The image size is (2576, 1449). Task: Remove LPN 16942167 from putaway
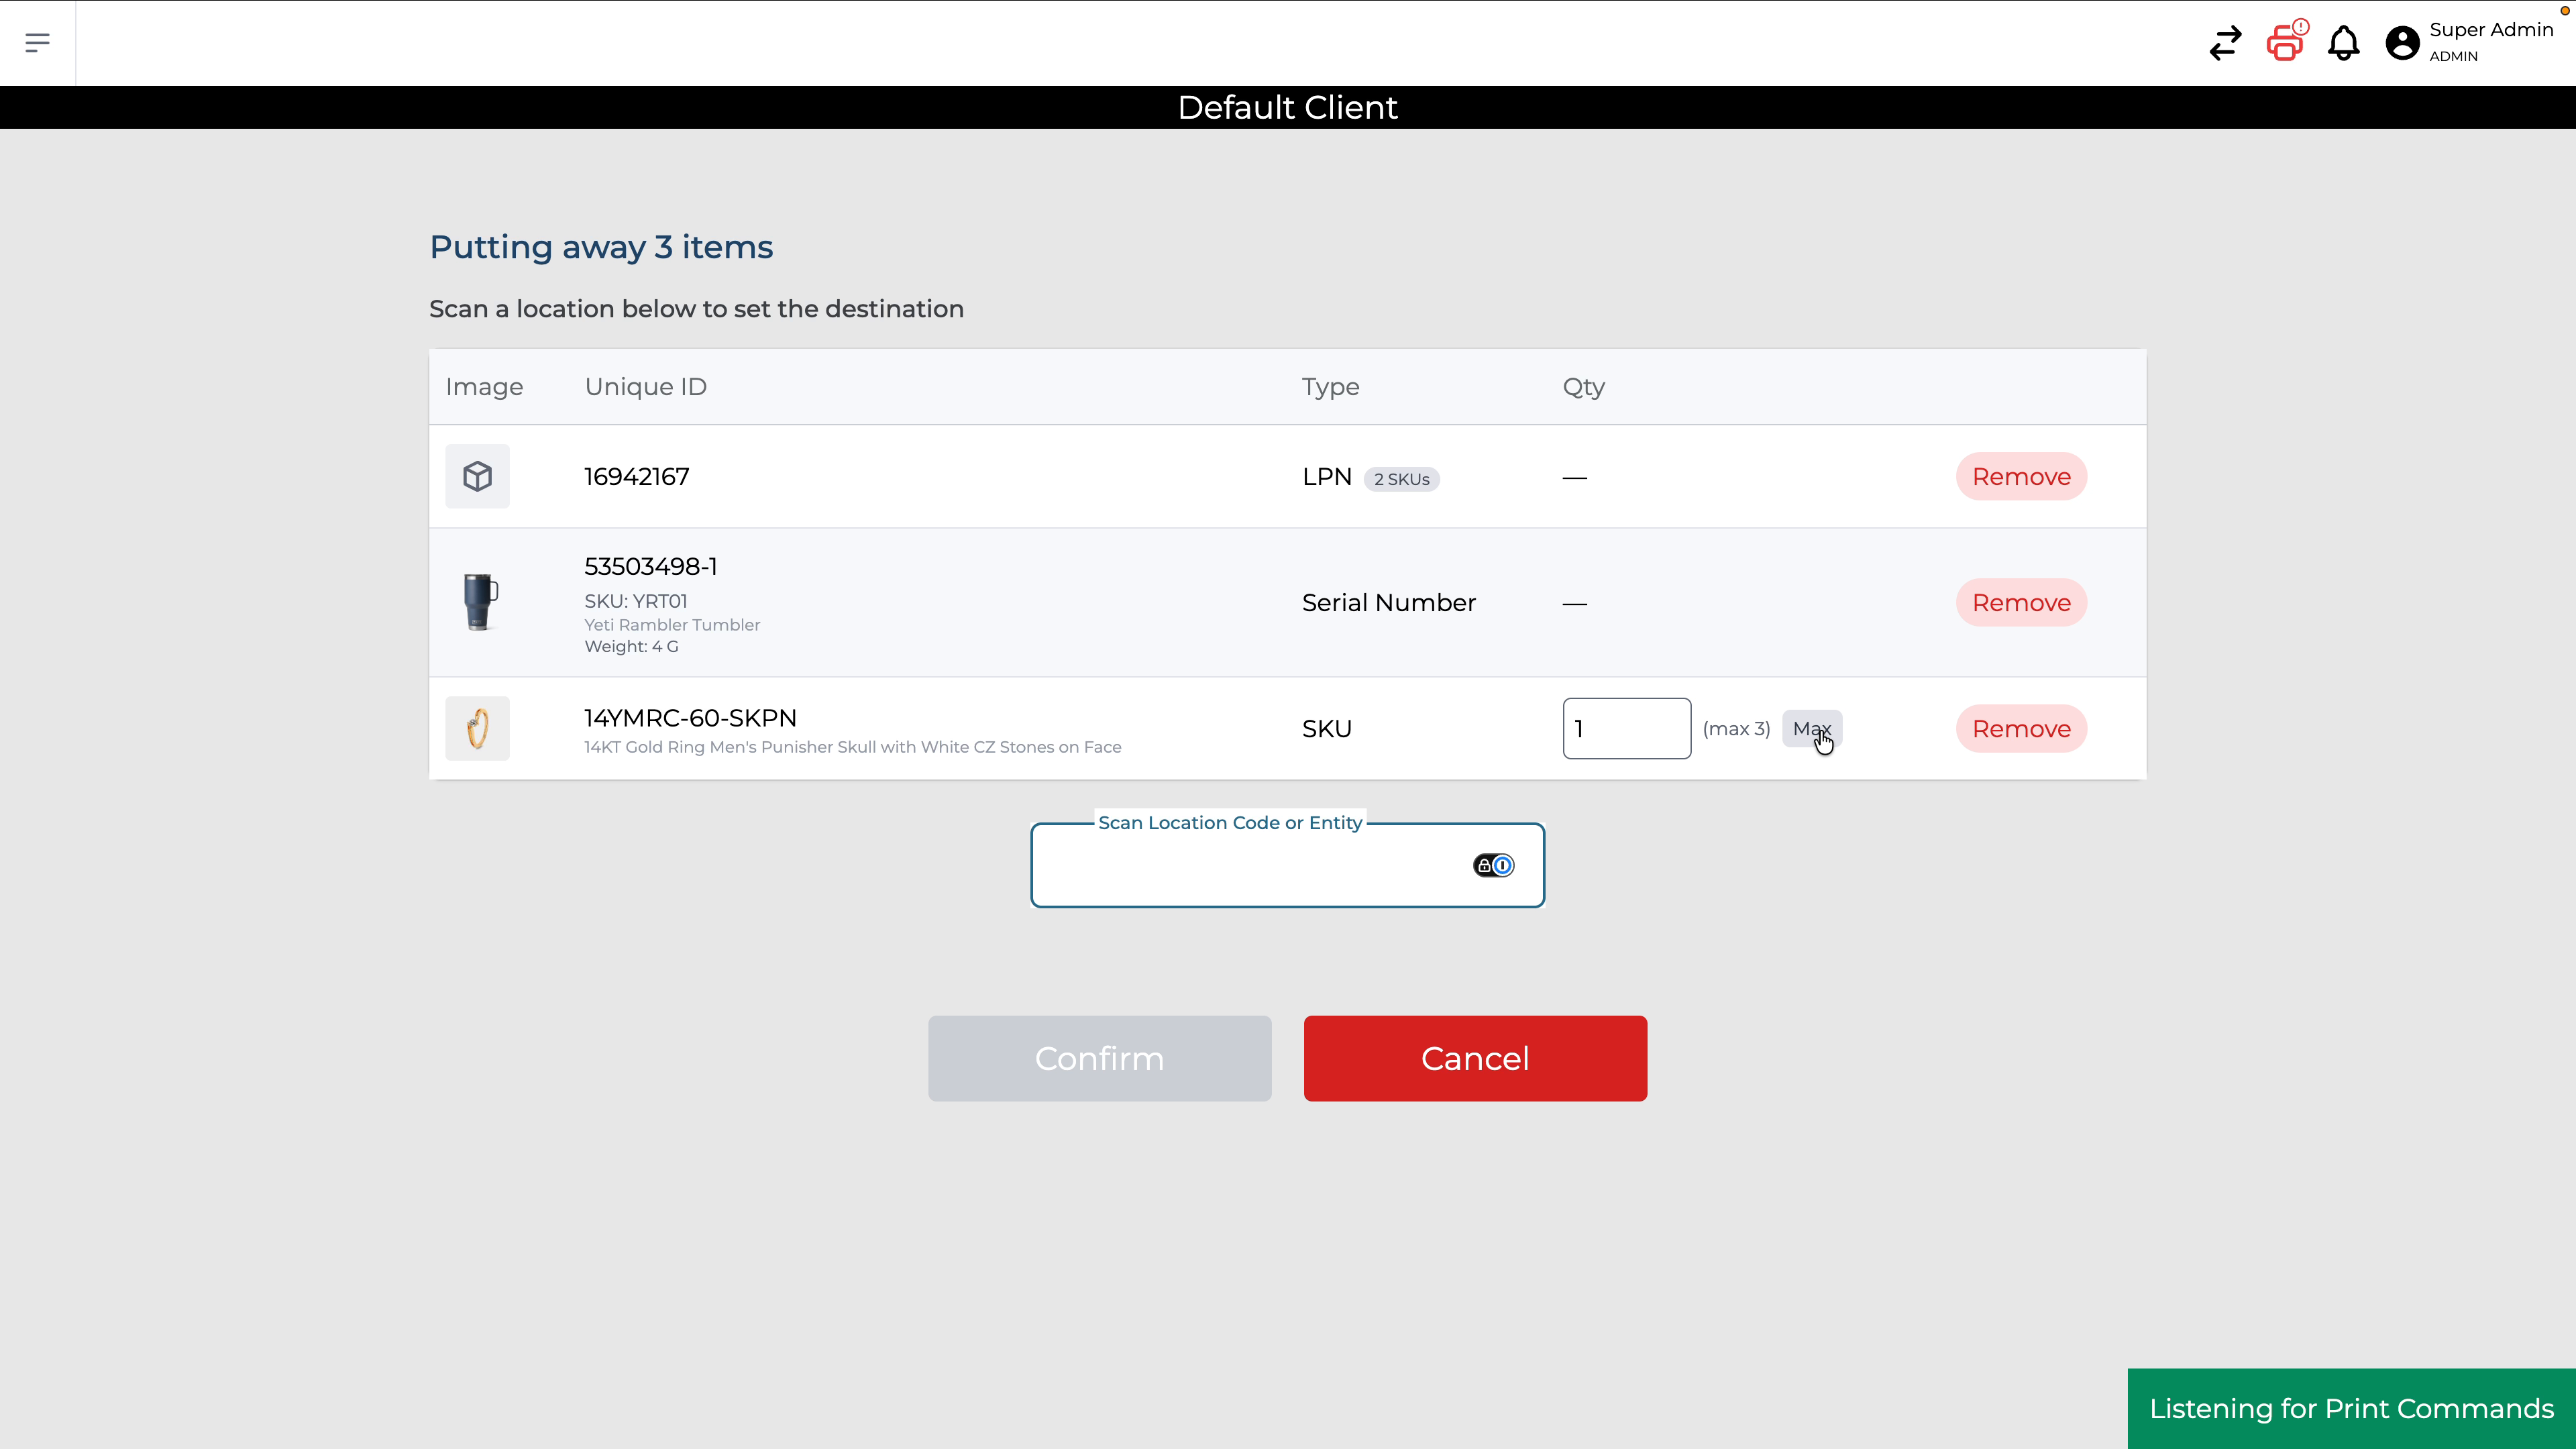(x=2021, y=476)
